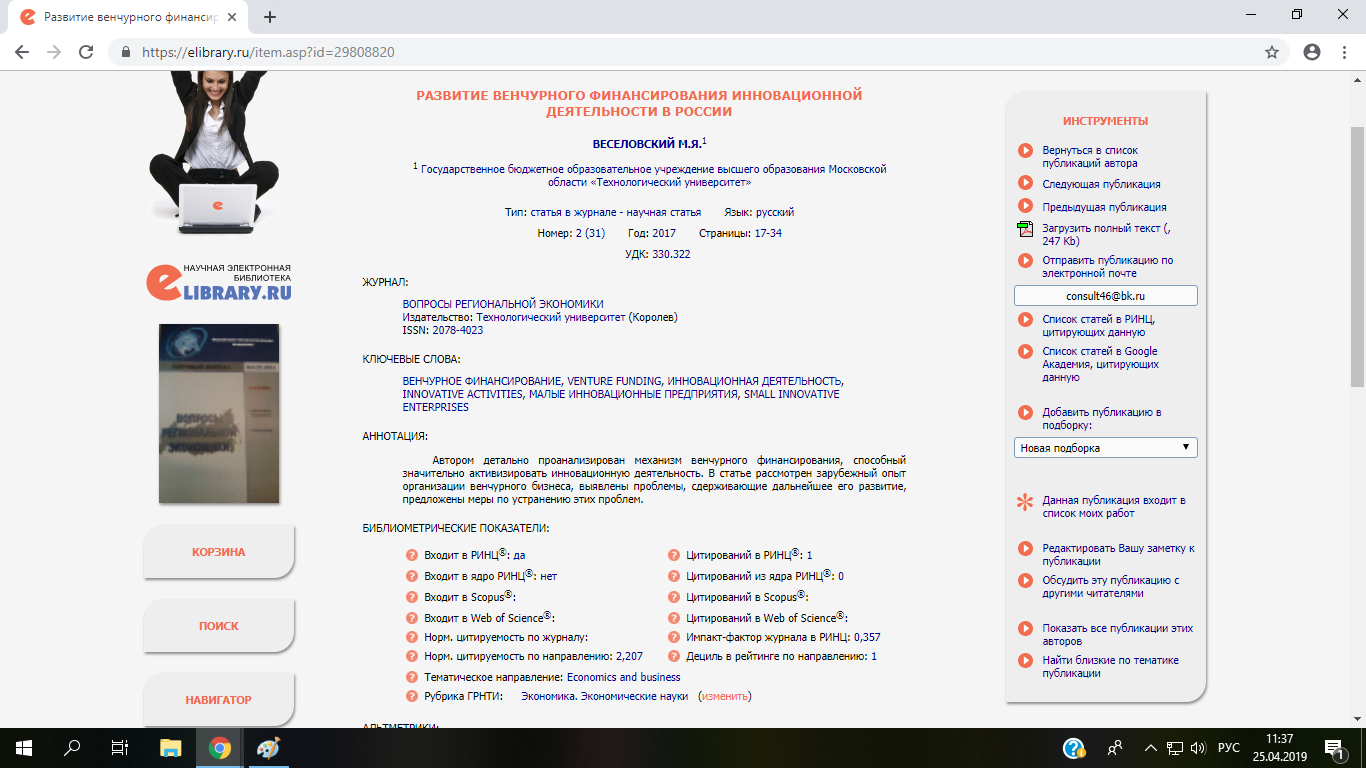This screenshot has width=1366, height=768.
Task: Click the browser address bar URL
Action: pyautogui.click(x=268, y=52)
